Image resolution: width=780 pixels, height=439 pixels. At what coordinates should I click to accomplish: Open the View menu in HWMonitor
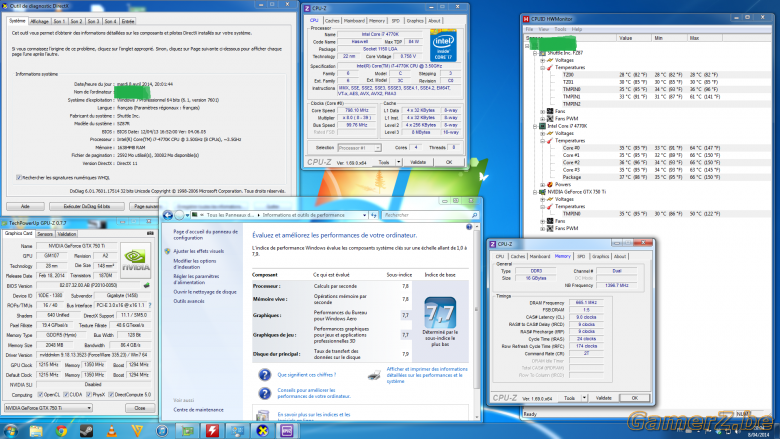(544, 29)
